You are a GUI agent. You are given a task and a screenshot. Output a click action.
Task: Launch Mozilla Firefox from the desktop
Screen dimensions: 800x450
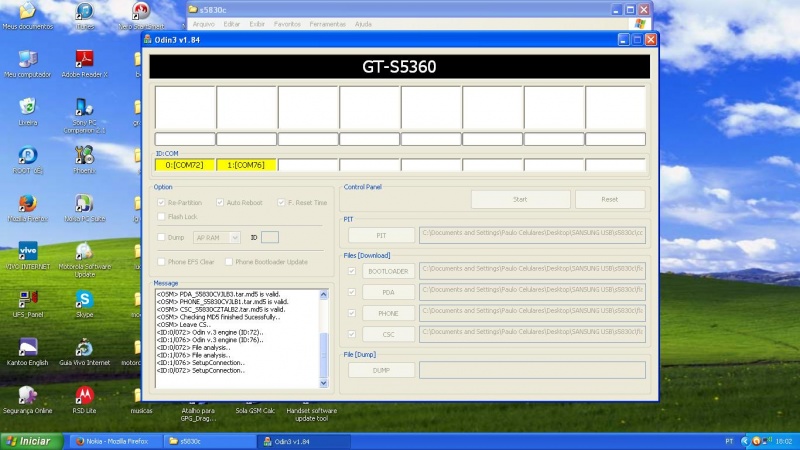[28, 208]
